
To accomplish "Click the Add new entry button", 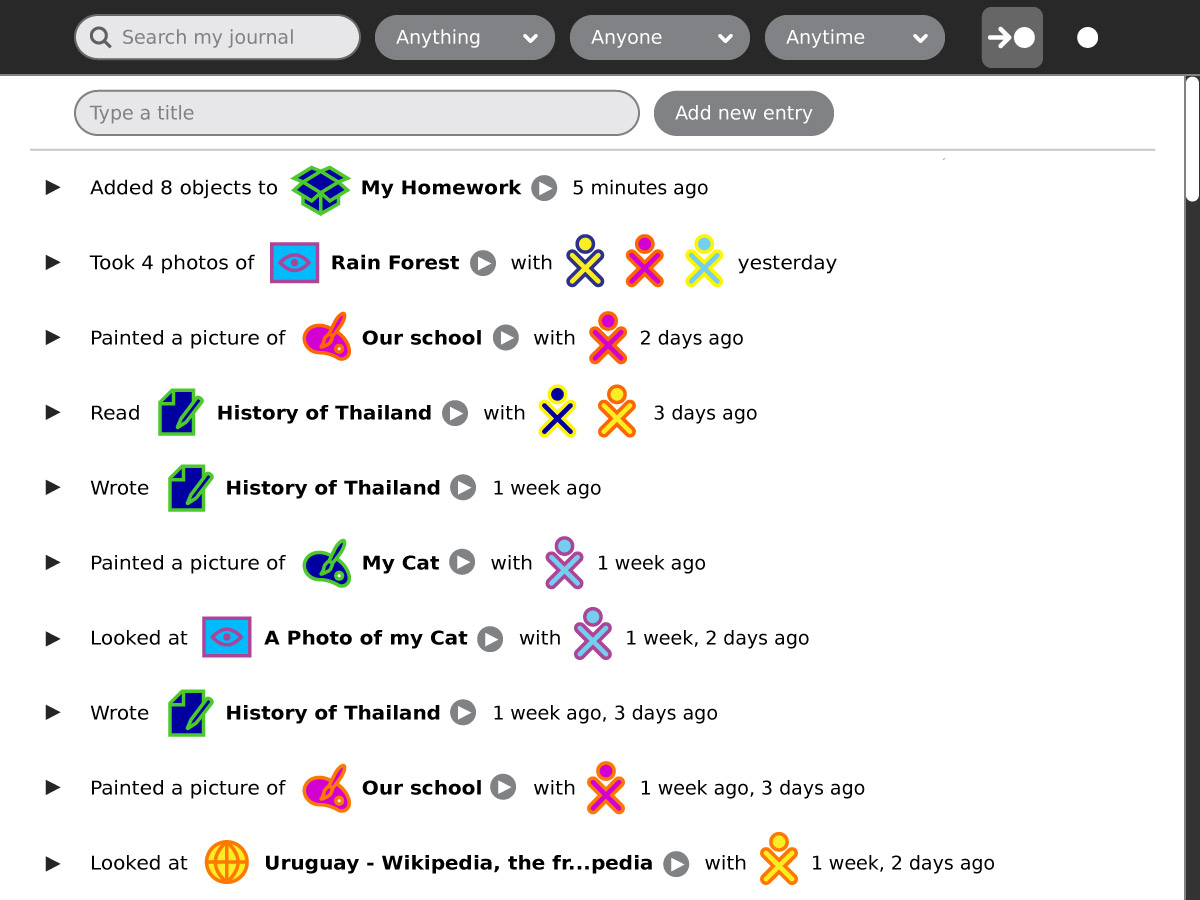I will [x=743, y=113].
